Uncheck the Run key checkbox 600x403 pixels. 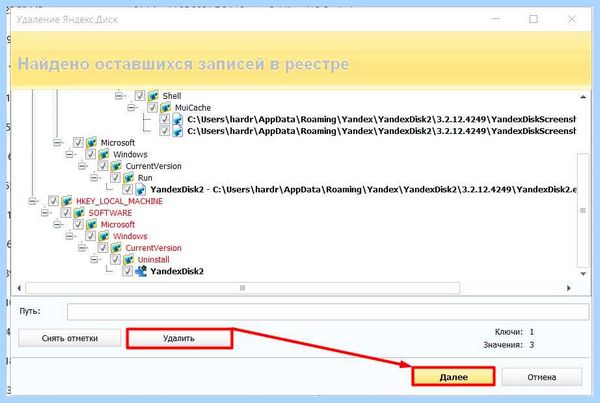click(x=115, y=178)
